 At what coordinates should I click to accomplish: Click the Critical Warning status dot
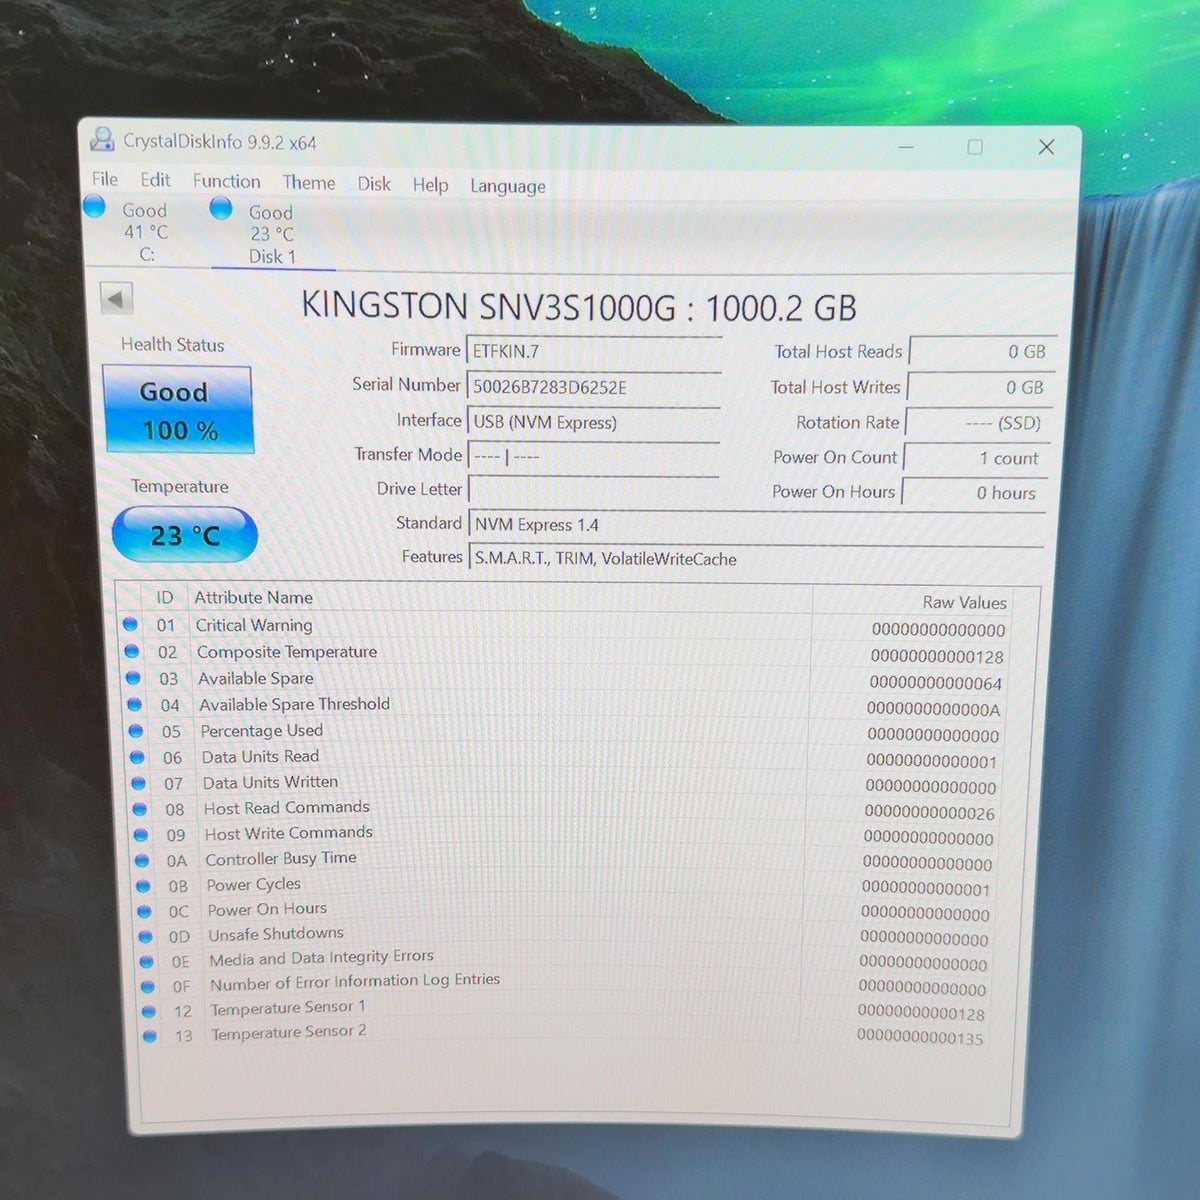point(130,624)
